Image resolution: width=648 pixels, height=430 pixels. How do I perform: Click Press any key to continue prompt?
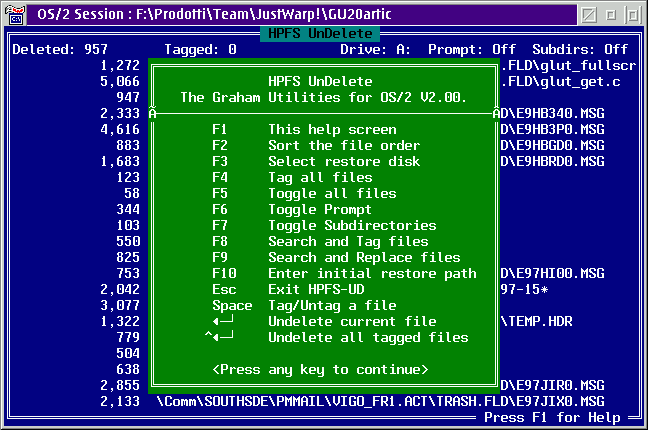click(x=320, y=369)
